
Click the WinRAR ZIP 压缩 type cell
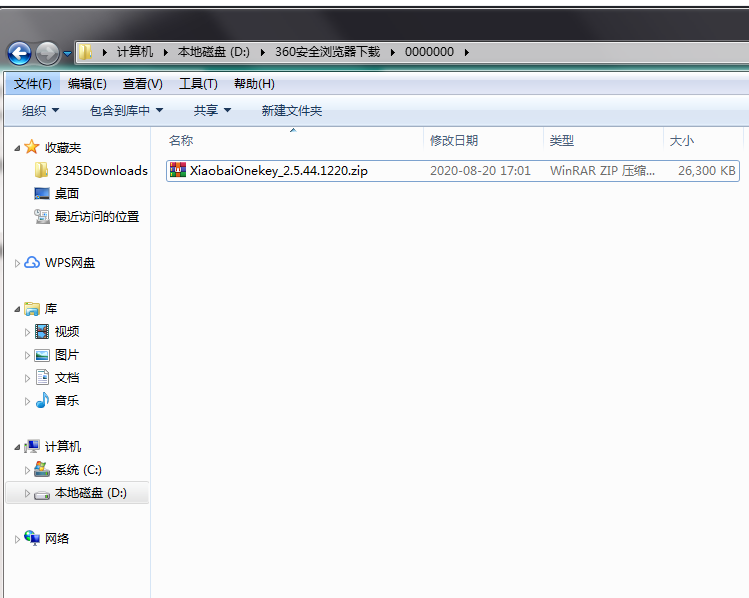(602, 171)
